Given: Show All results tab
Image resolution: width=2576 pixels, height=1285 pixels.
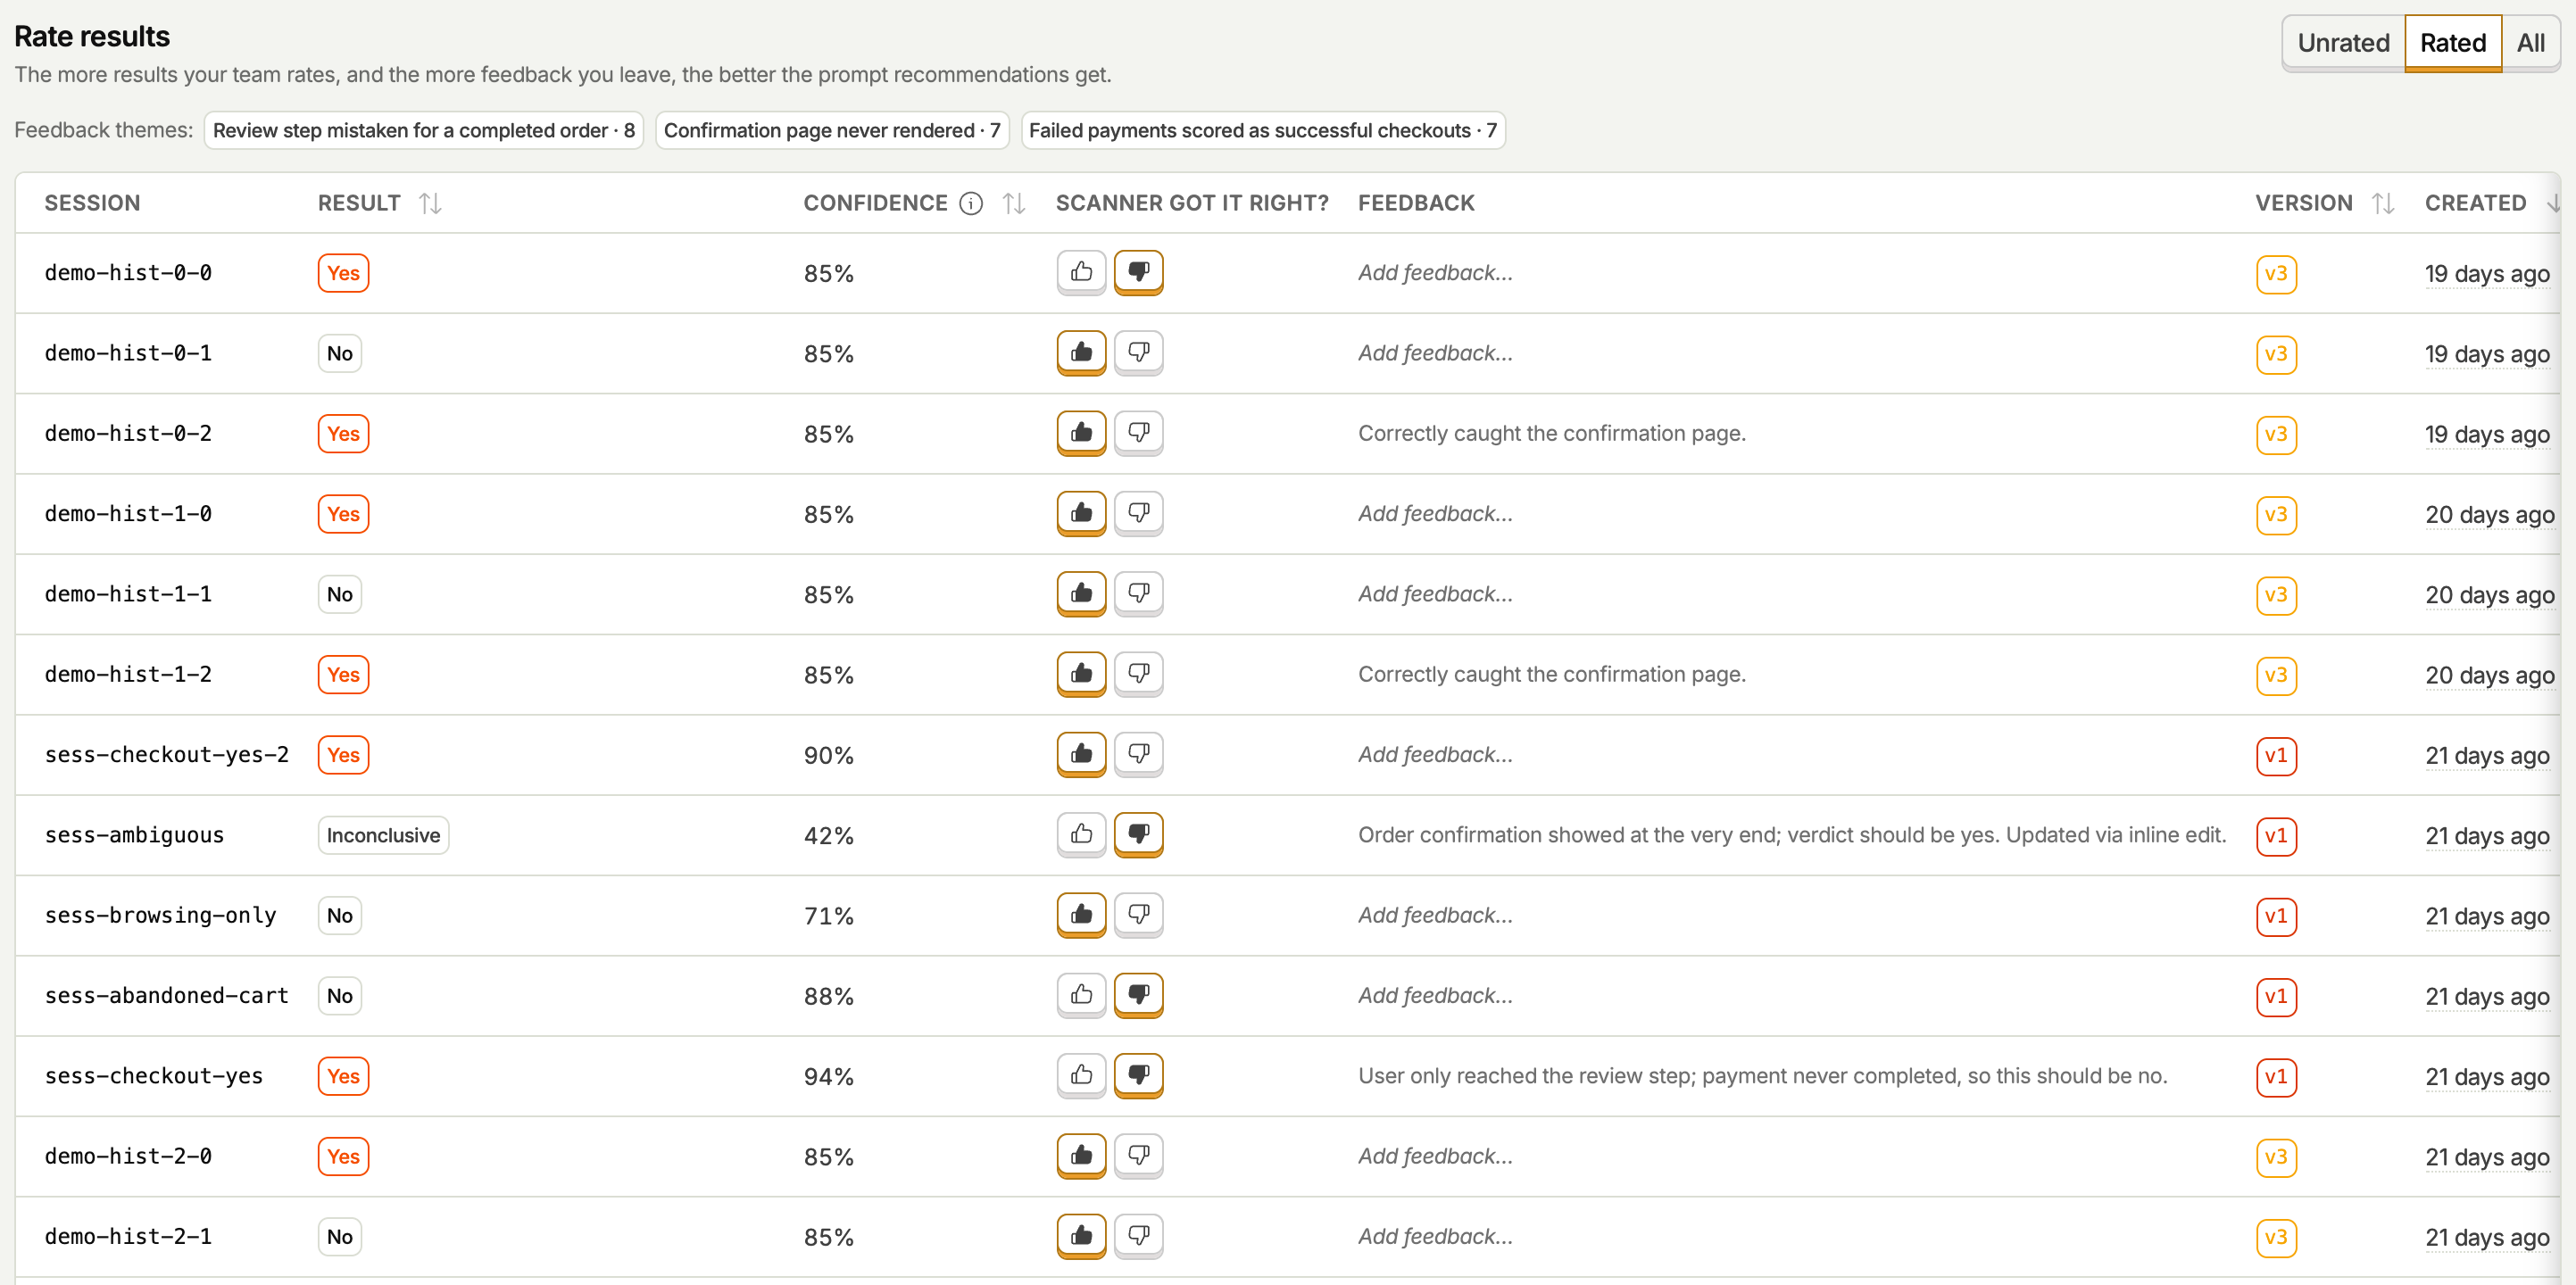Looking at the screenshot, I should [x=2530, y=43].
